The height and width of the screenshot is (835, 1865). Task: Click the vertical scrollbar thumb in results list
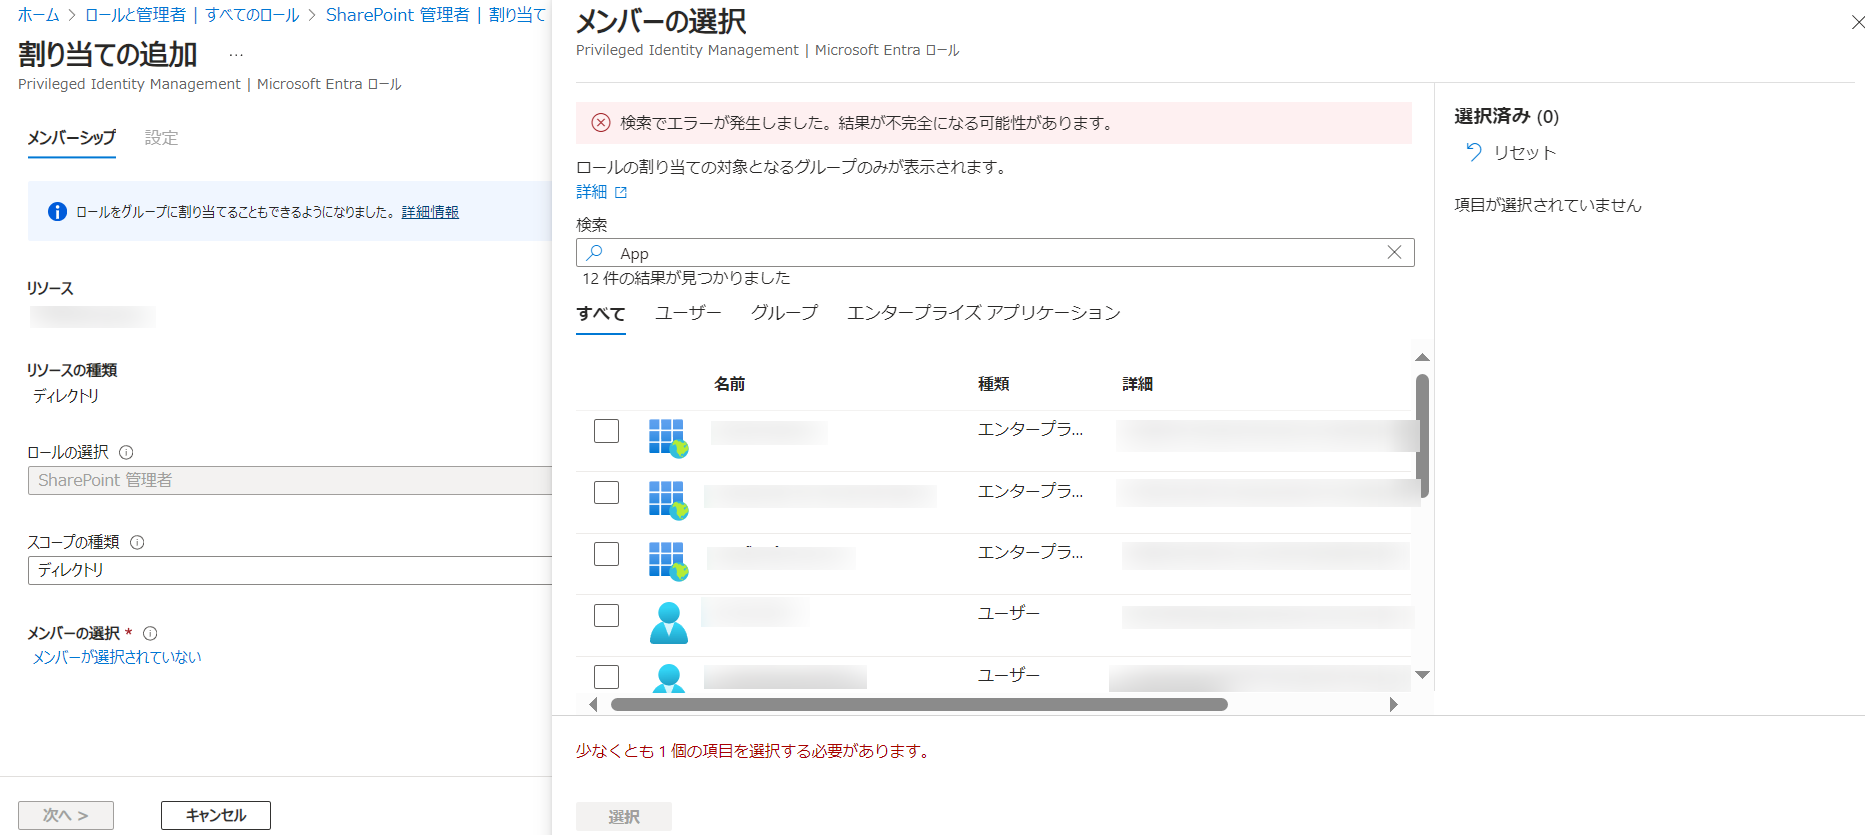1422,436
